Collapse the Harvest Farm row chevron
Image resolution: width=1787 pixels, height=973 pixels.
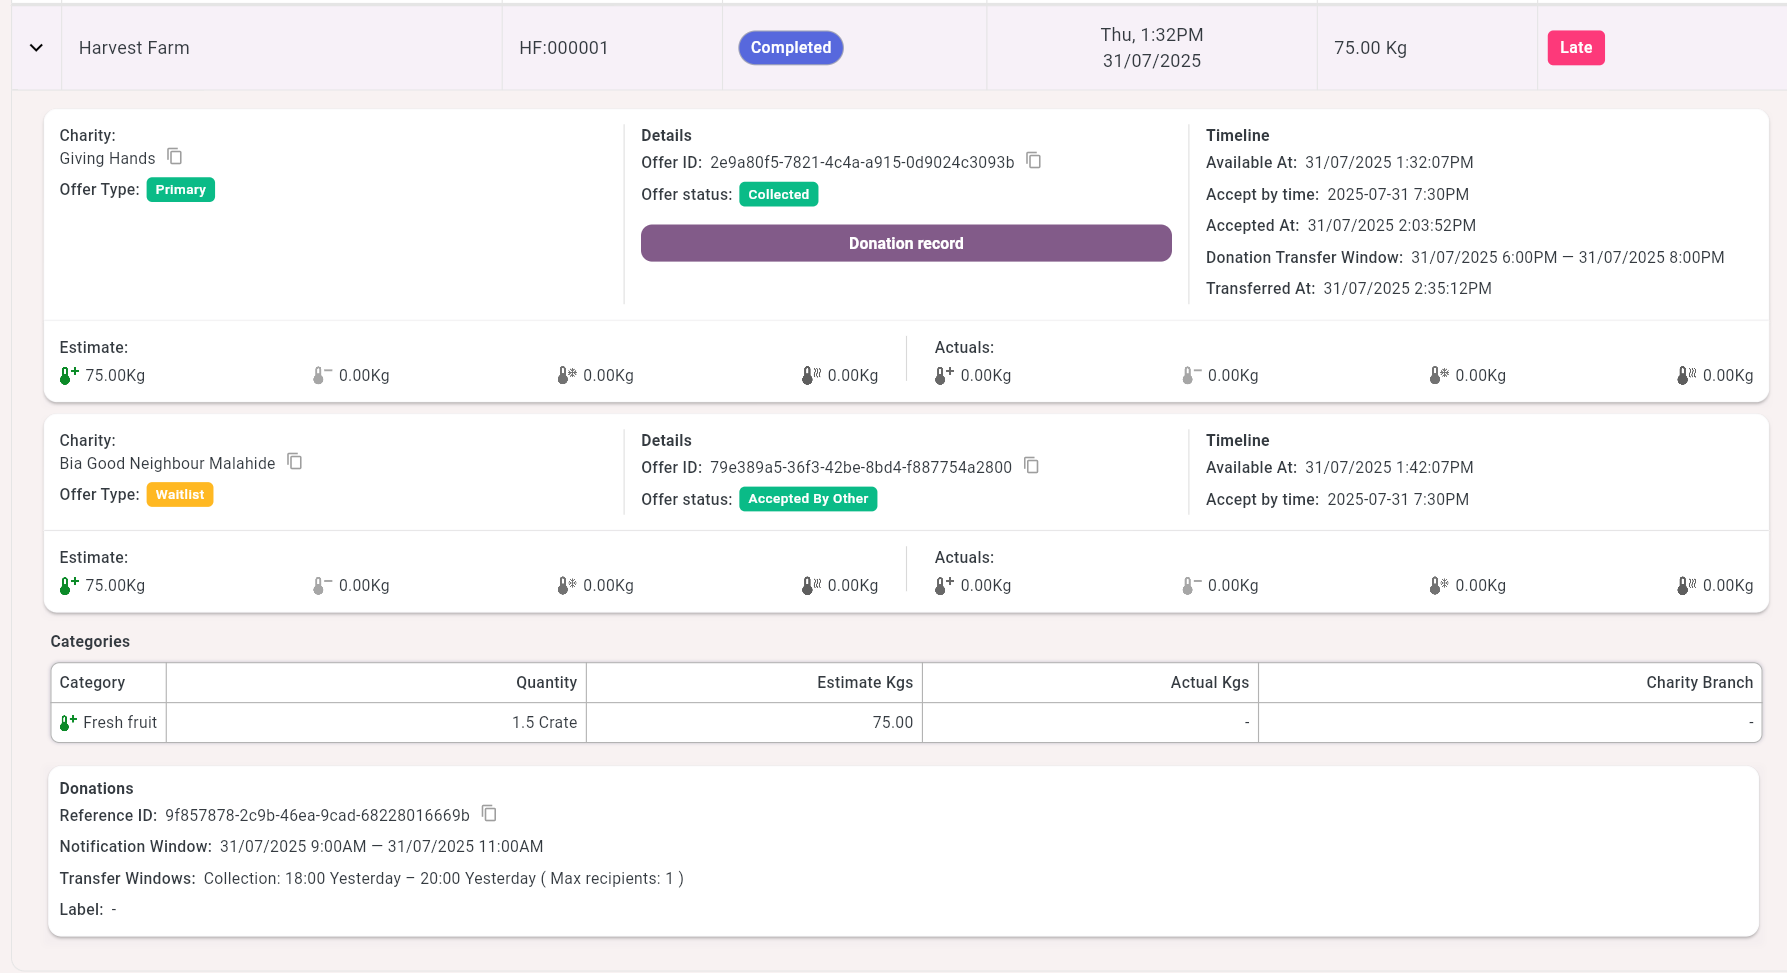click(36, 48)
